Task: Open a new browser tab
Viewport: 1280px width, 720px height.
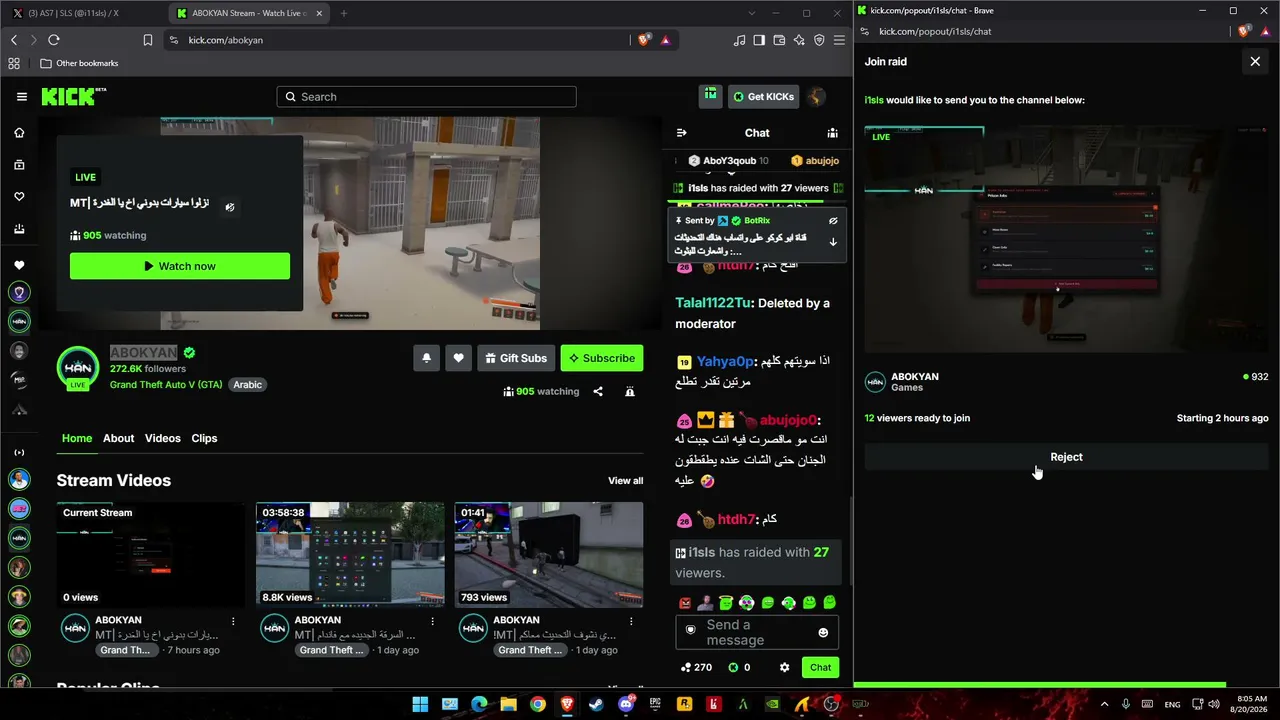Action: 343,13
